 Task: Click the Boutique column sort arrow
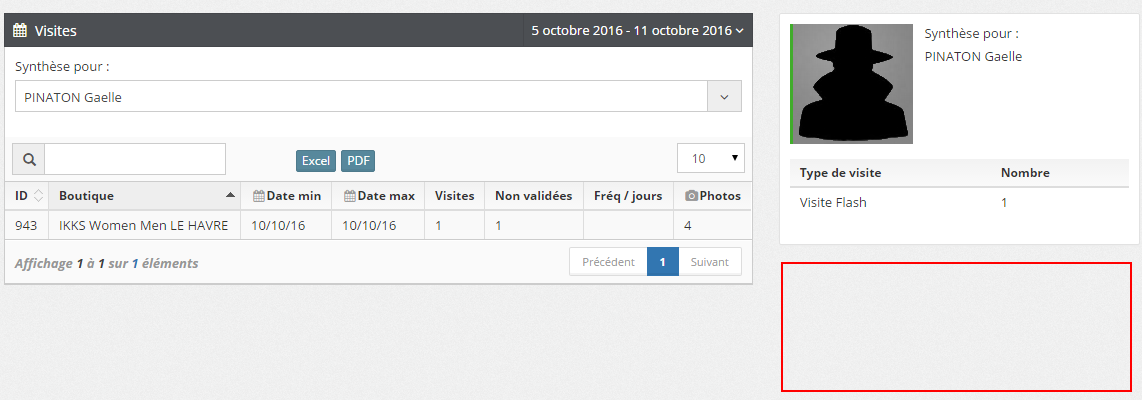(x=231, y=196)
